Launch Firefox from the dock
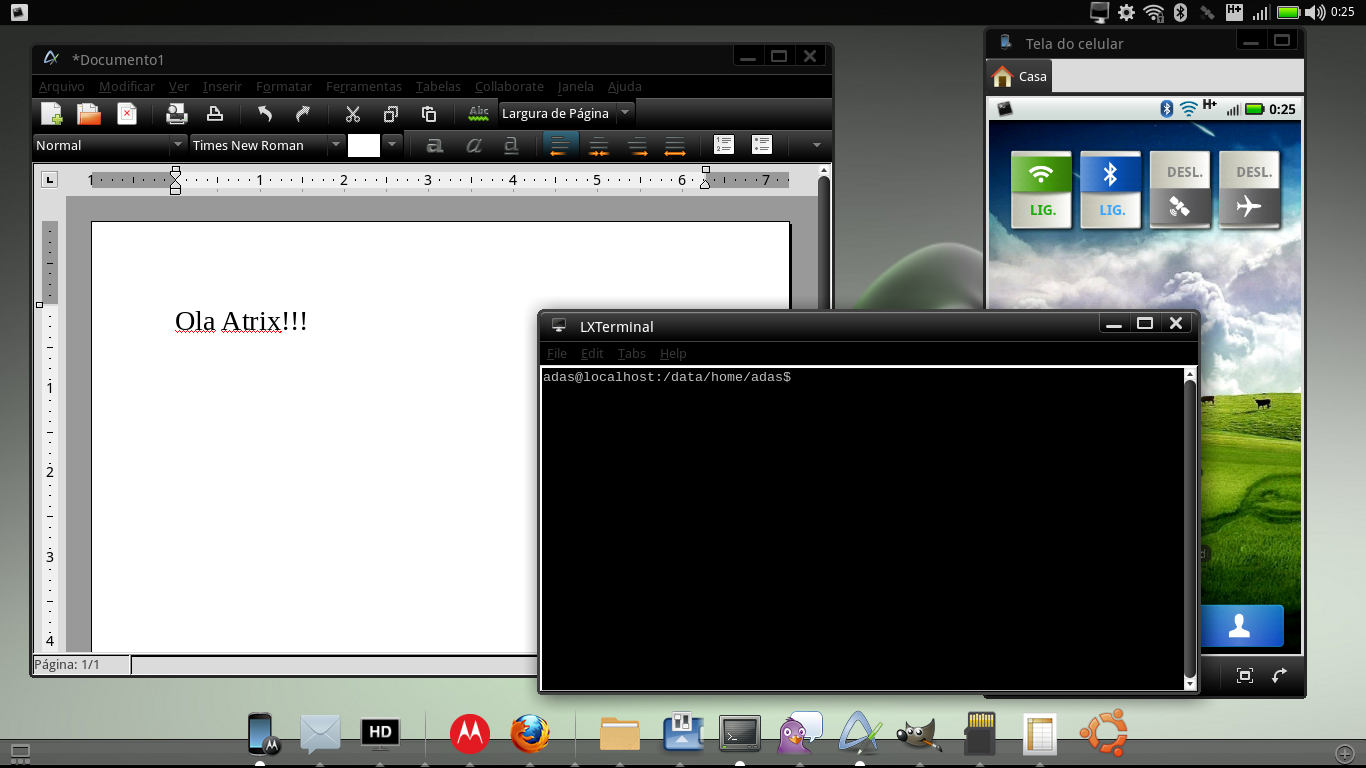This screenshot has height=768, width=1366. pyautogui.click(x=530, y=734)
